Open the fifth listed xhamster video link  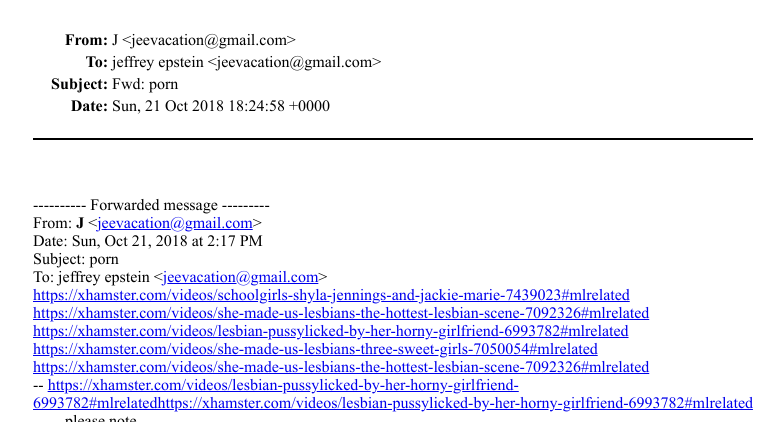tap(341, 367)
